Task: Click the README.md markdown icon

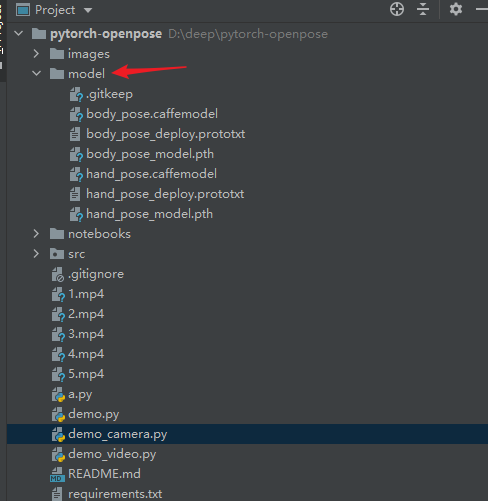Action: point(57,474)
